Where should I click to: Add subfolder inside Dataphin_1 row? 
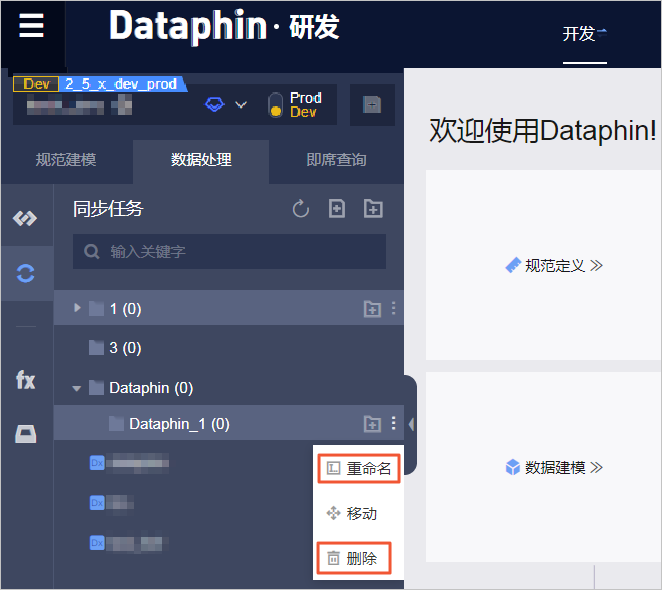(x=372, y=424)
